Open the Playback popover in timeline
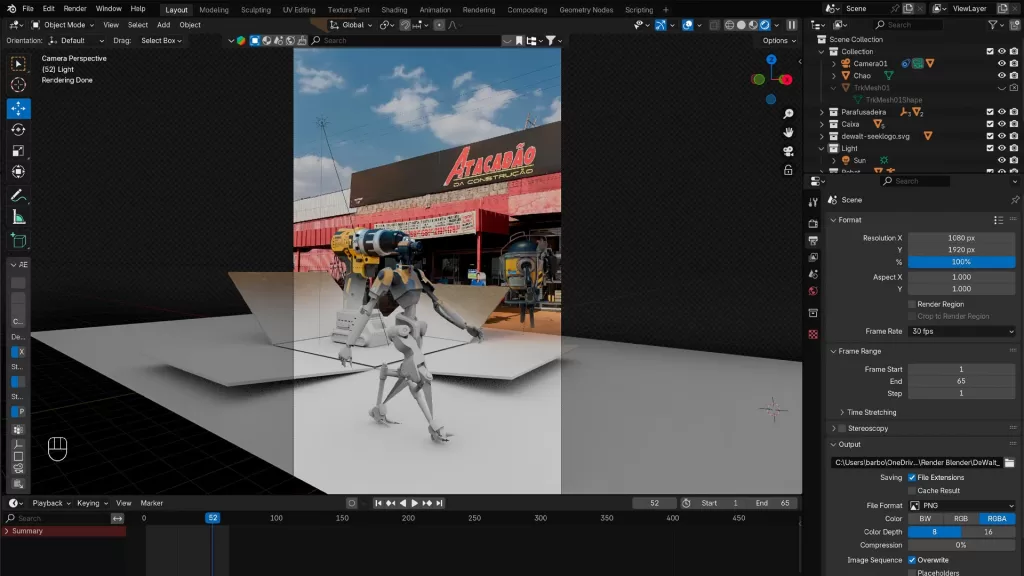 [x=51, y=503]
